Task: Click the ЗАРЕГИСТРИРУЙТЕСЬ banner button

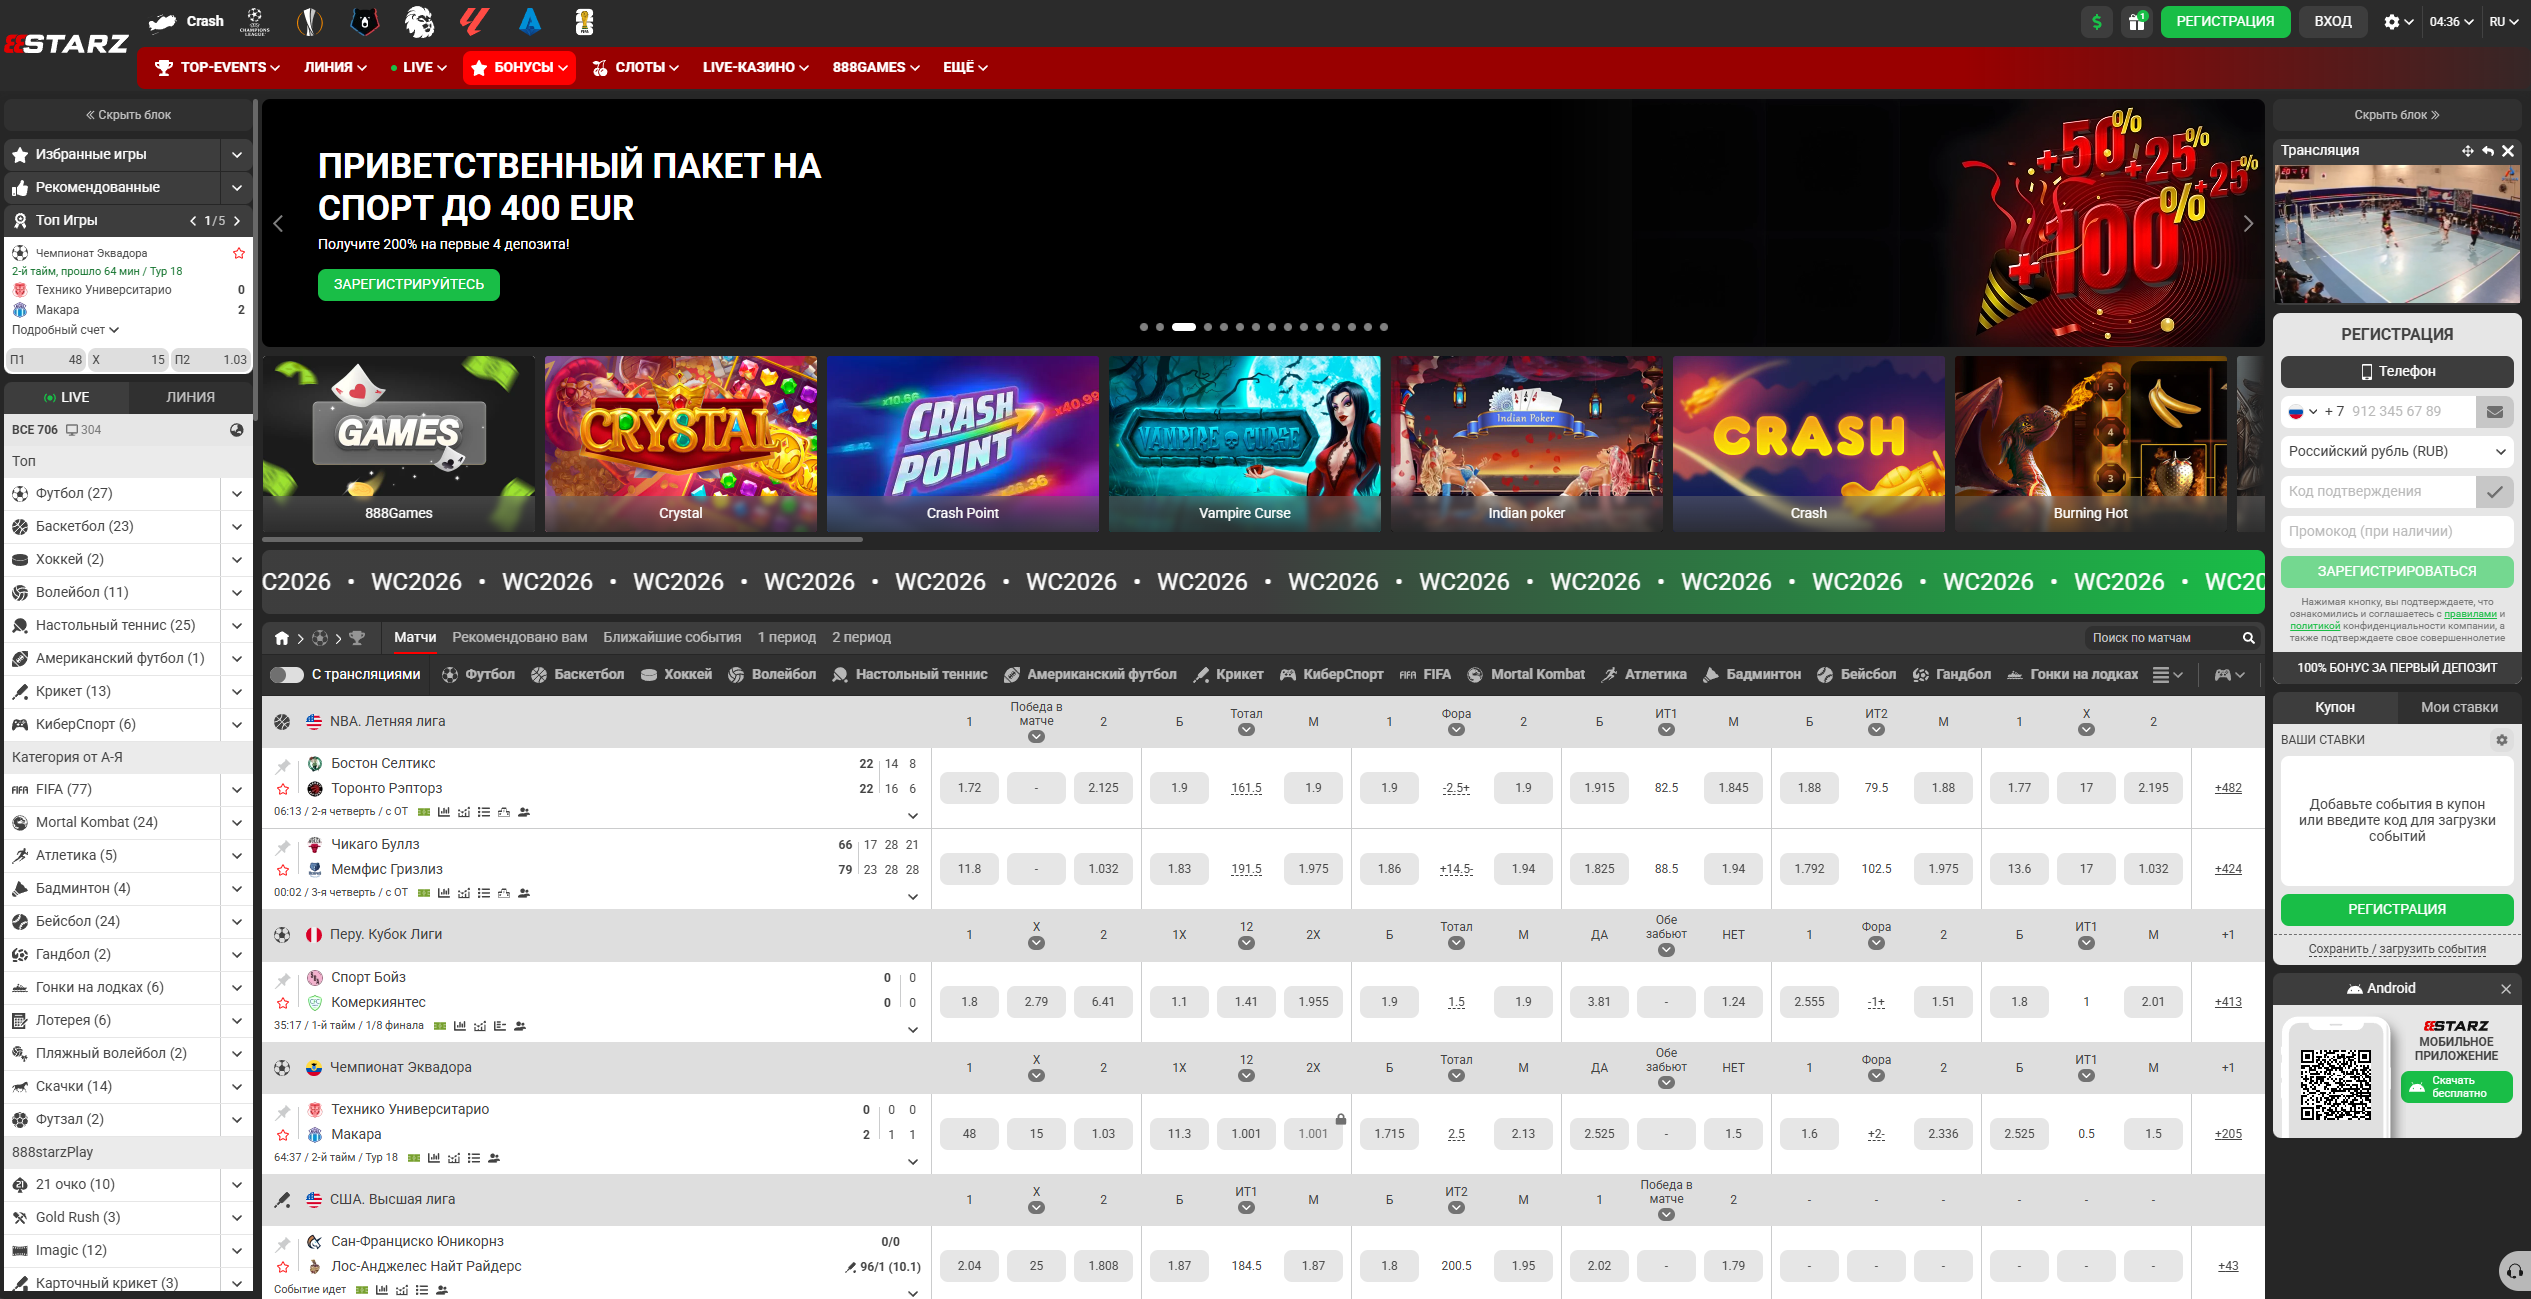Action: point(409,285)
